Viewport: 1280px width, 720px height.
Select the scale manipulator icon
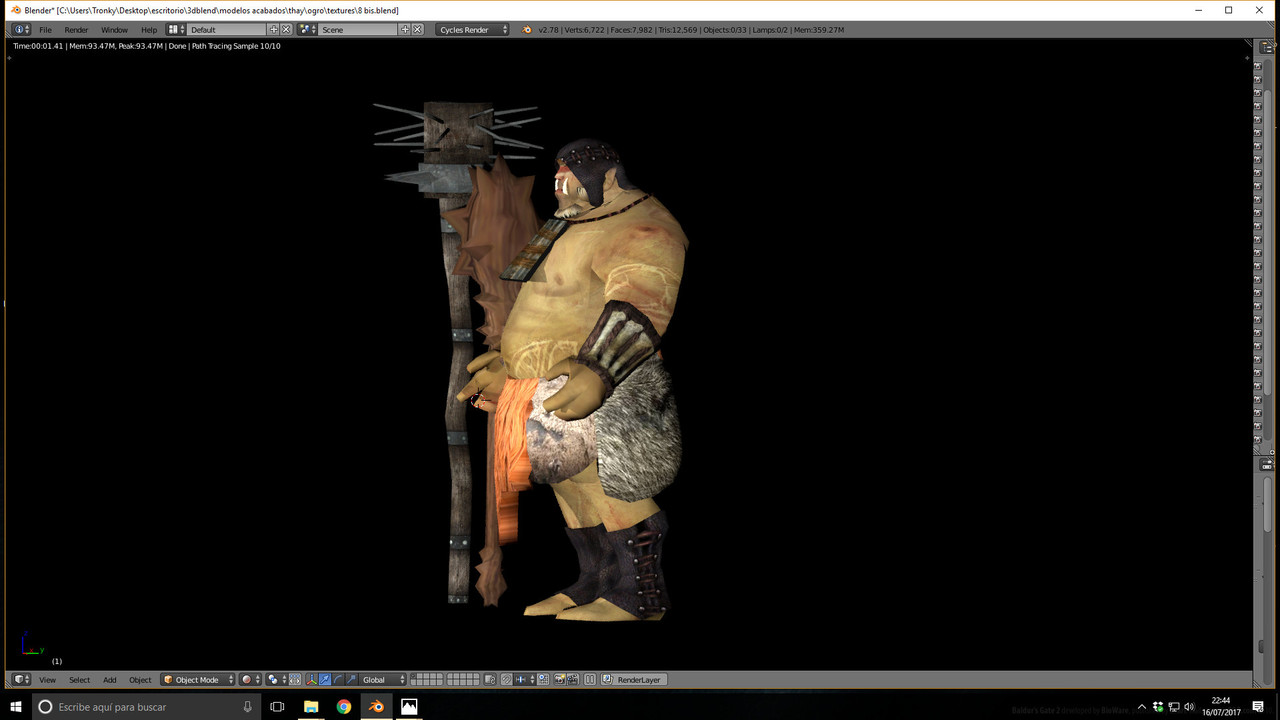351,680
